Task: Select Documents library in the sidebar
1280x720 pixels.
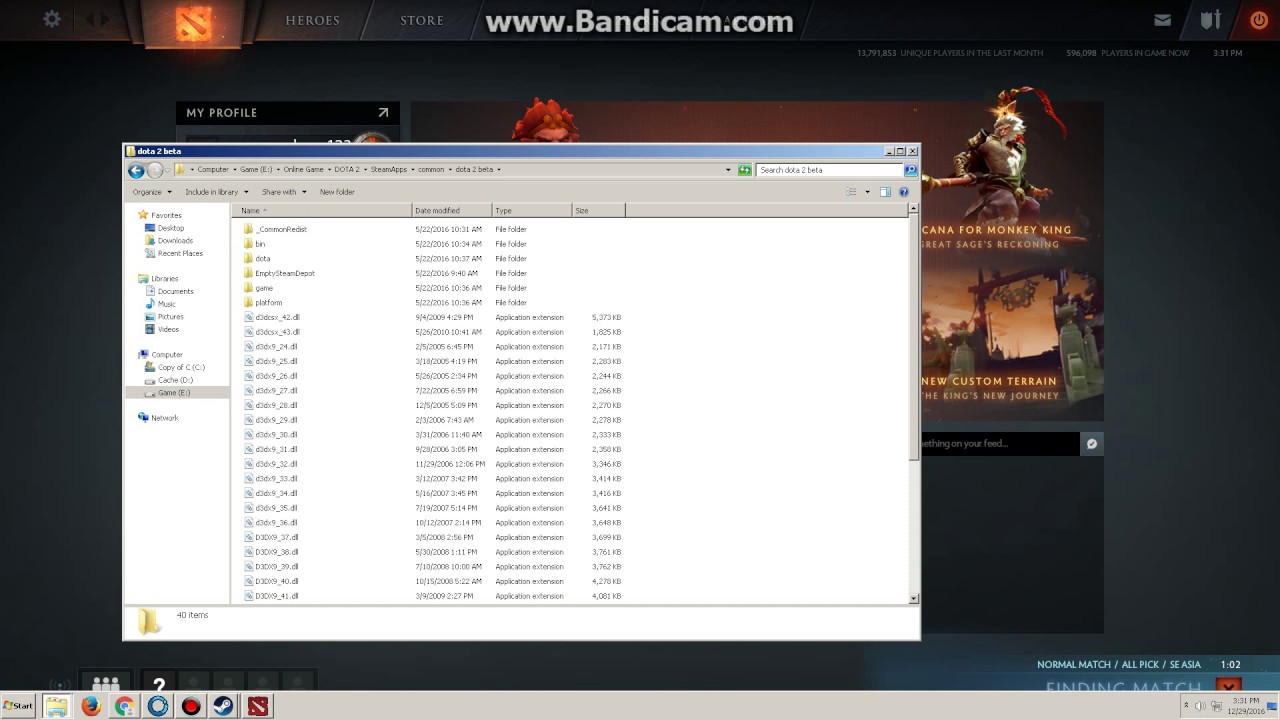Action: (x=175, y=292)
